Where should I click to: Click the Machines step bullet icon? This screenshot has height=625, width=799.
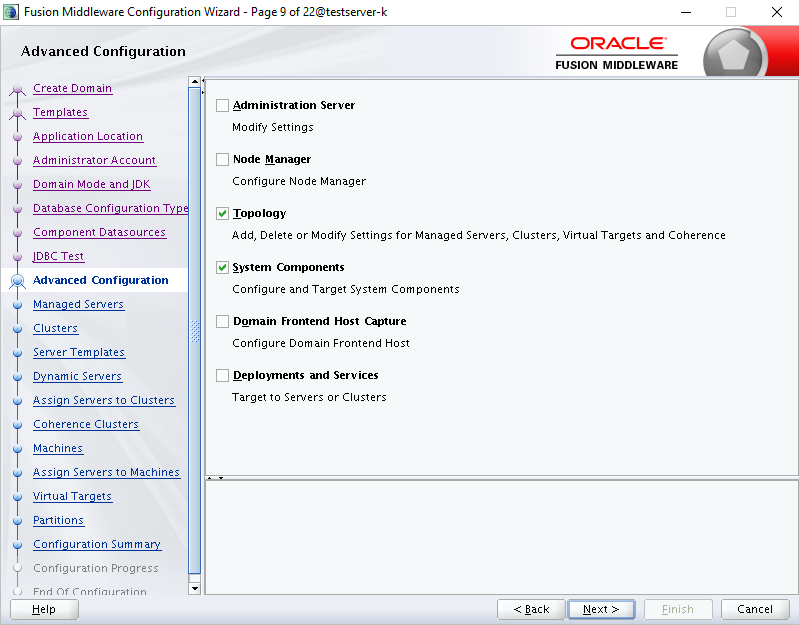[x=18, y=448]
